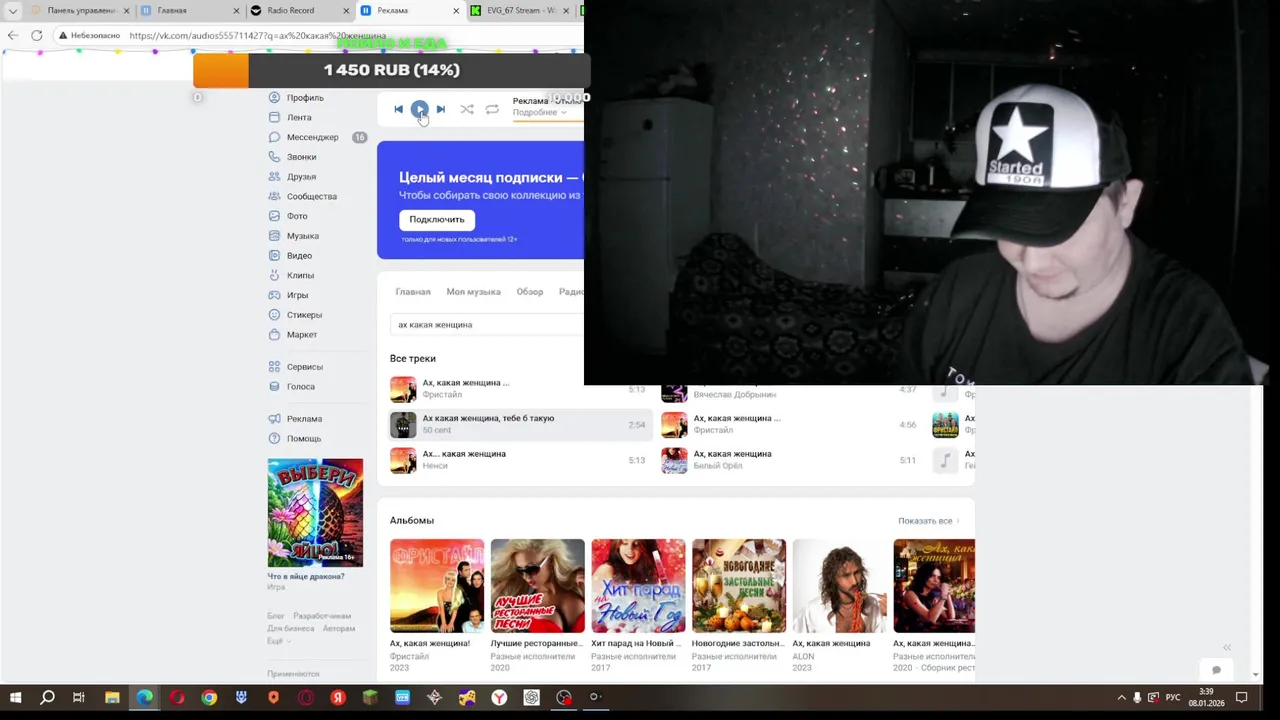Open Windows taskbar search
Viewport: 1280px width, 720px height.
[47, 697]
